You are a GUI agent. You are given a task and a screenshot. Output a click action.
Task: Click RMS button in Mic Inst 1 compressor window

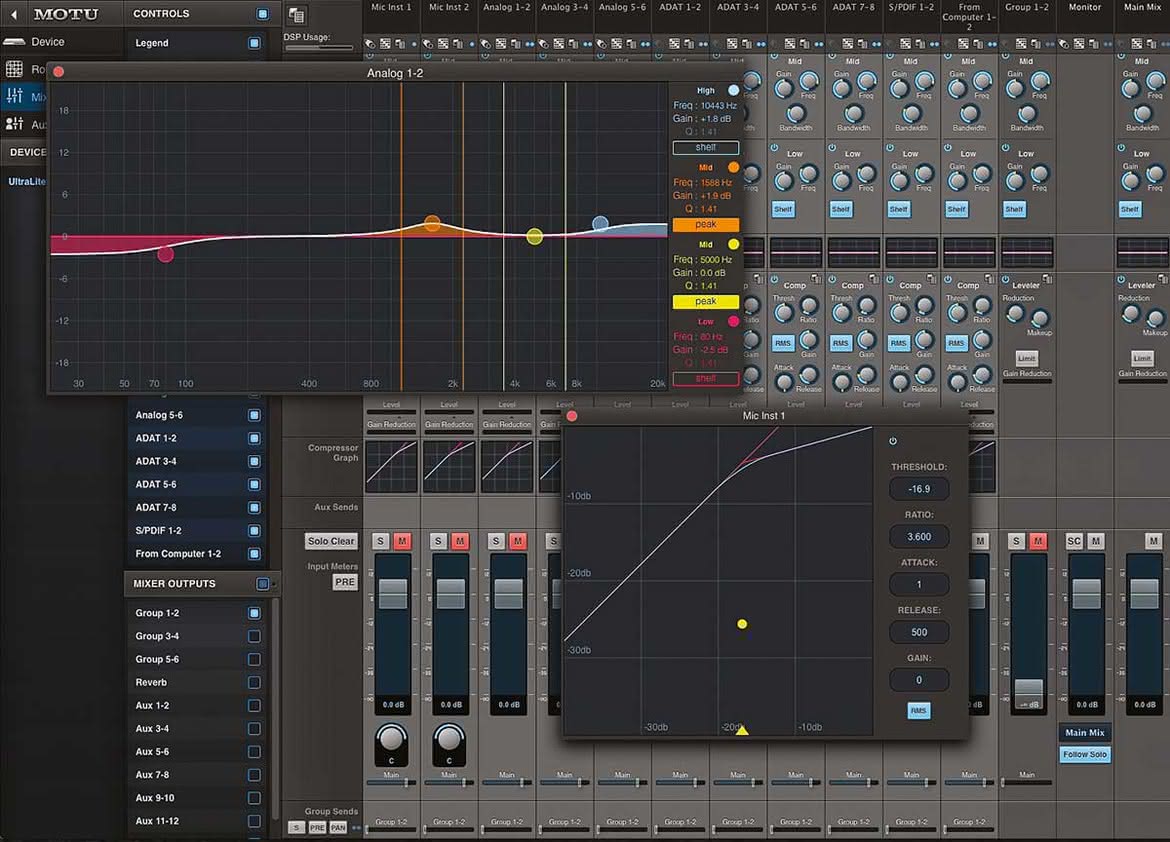[x=919, y=711]
